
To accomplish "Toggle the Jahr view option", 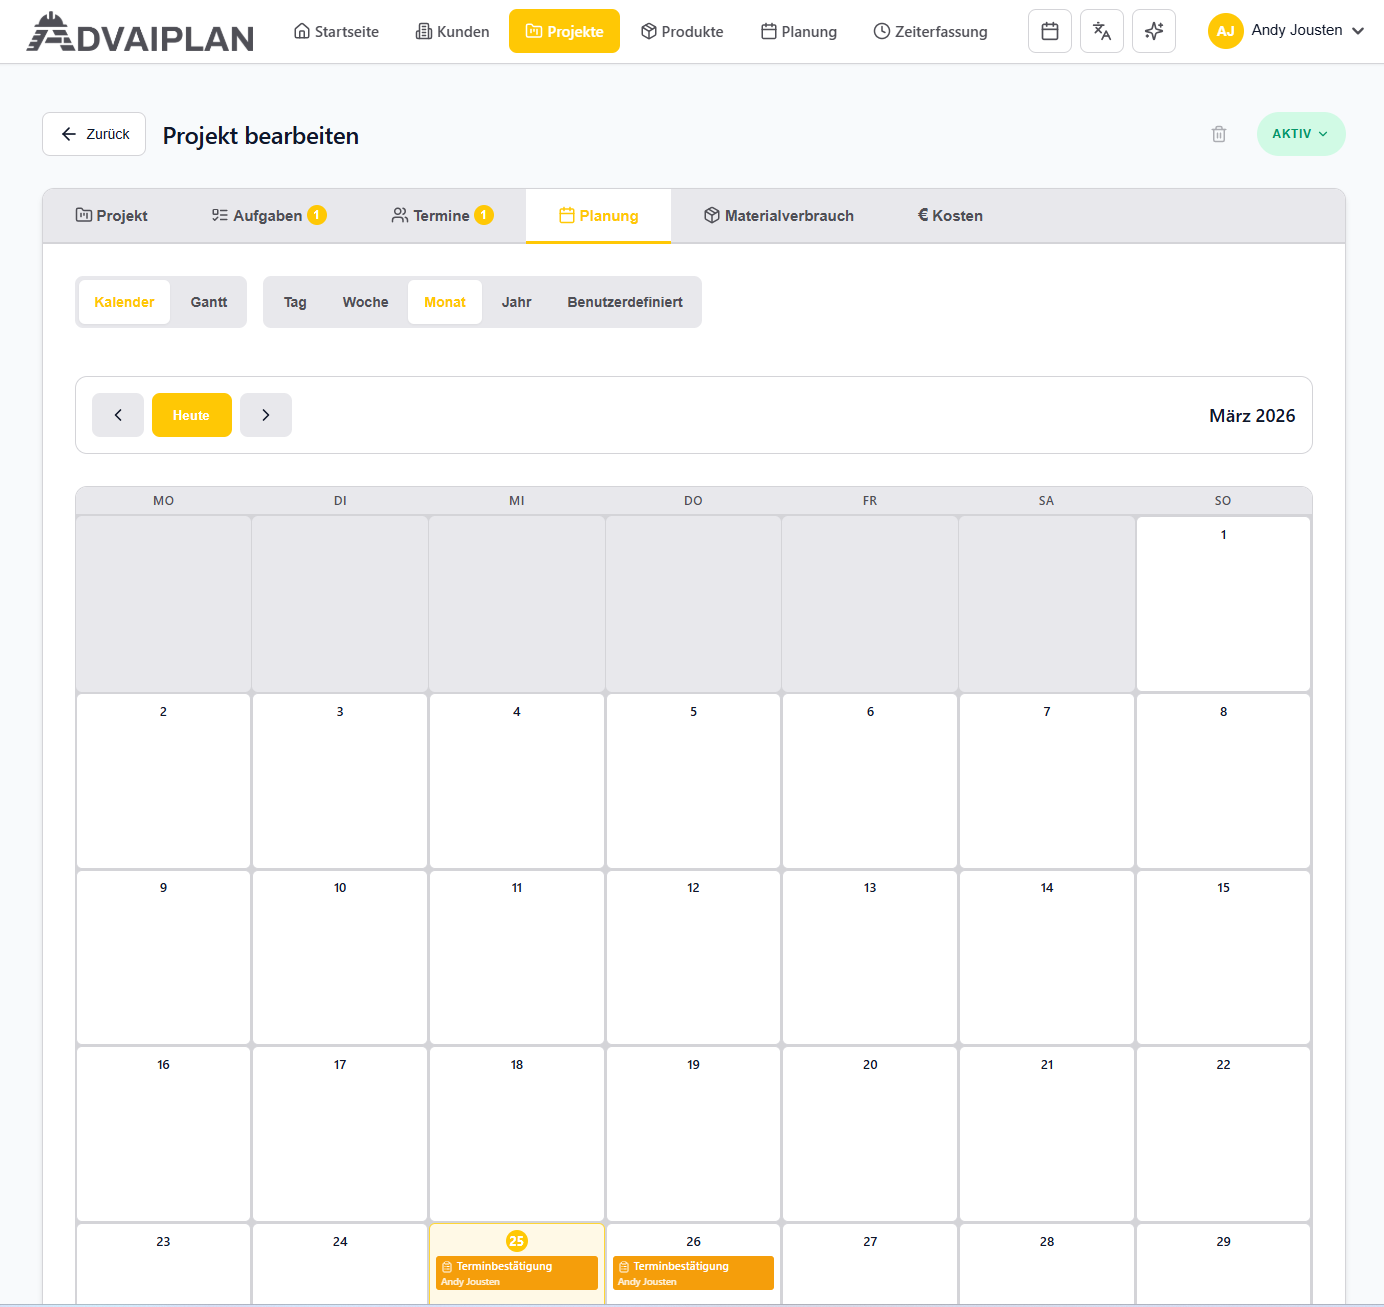I will click(x=516, y=301).
